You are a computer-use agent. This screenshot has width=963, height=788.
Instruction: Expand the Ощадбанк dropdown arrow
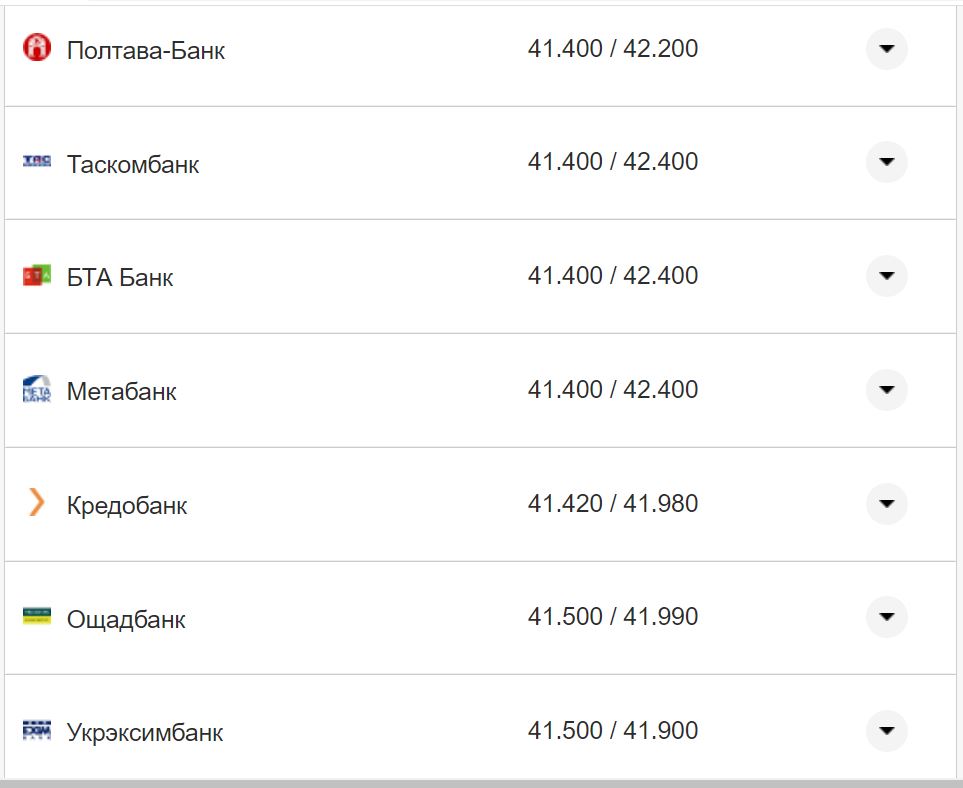[886, 617]
